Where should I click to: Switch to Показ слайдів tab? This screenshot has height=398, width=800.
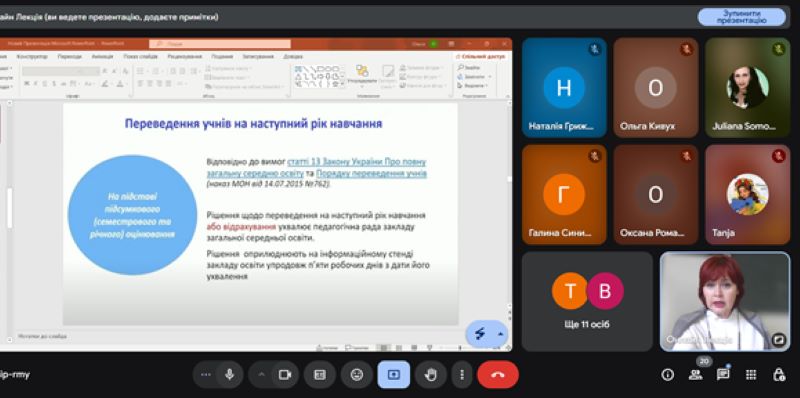pyautogui.click(x=140, y=57)
